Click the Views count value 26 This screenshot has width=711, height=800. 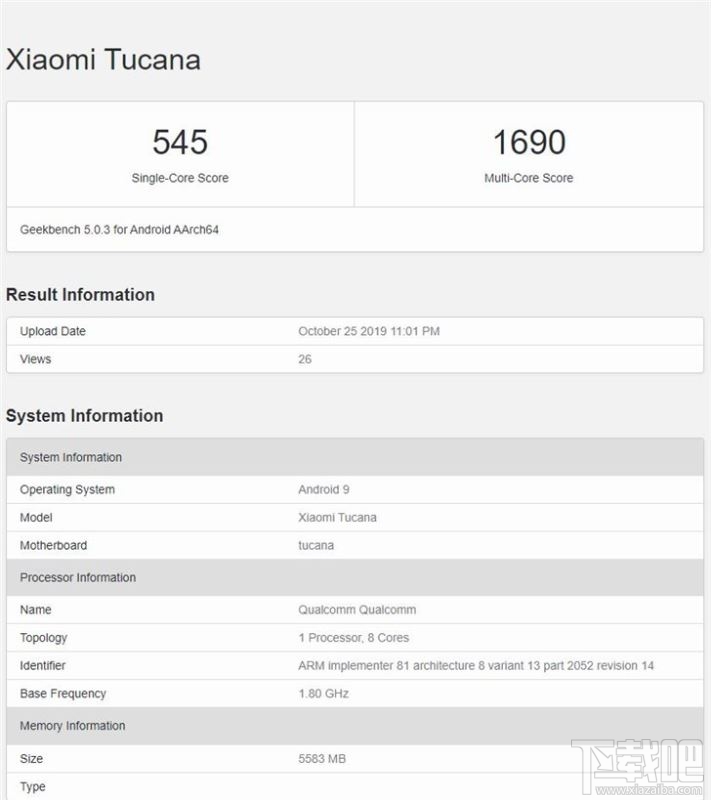click(x=305, y=359)
